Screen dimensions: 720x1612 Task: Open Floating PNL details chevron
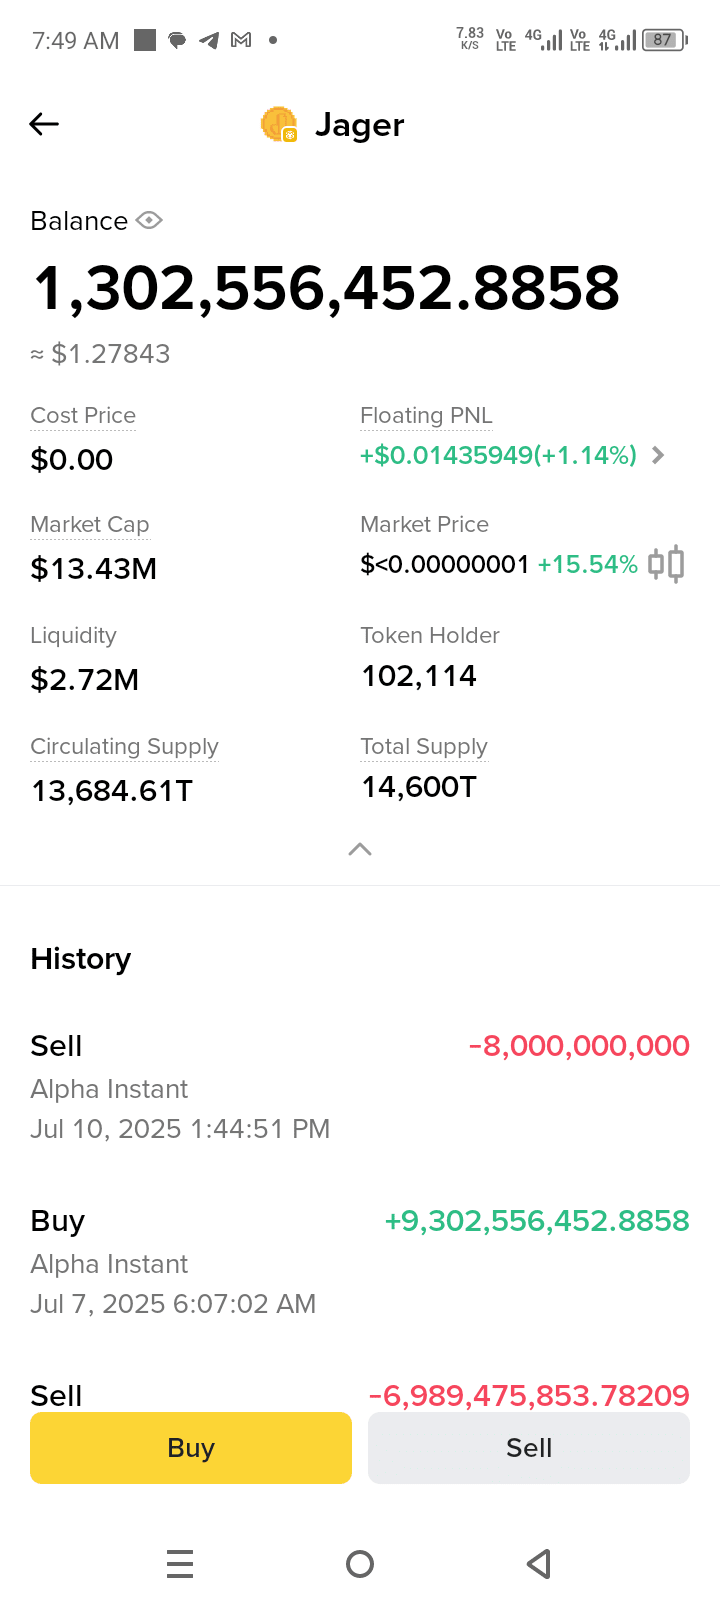[x=657, y=455]
